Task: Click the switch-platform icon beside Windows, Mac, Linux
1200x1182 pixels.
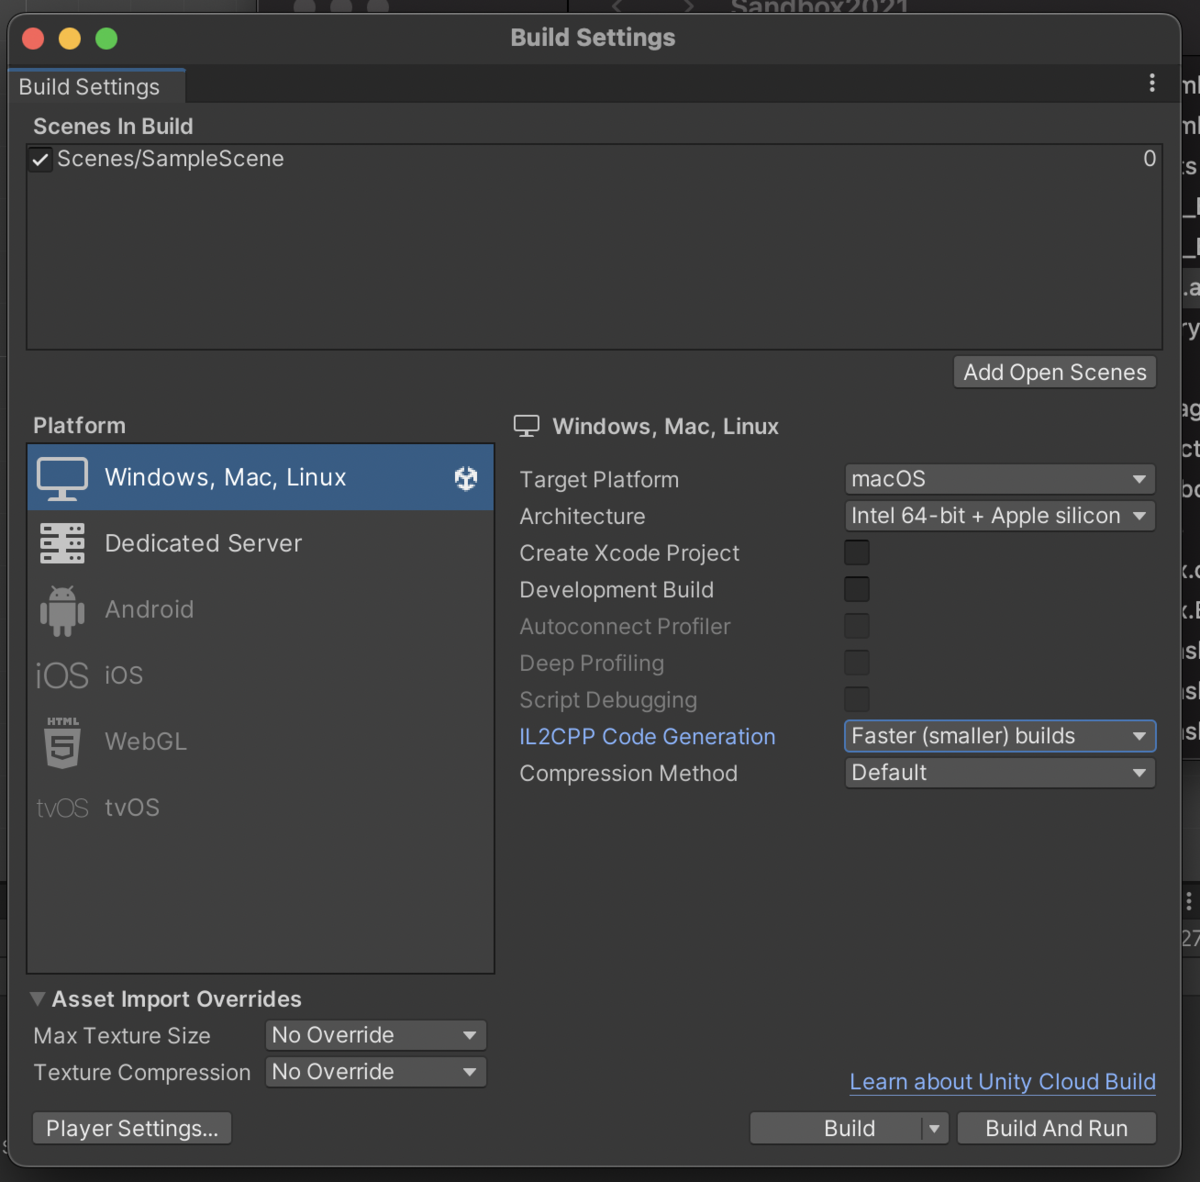Action: (x=466, y=478)
